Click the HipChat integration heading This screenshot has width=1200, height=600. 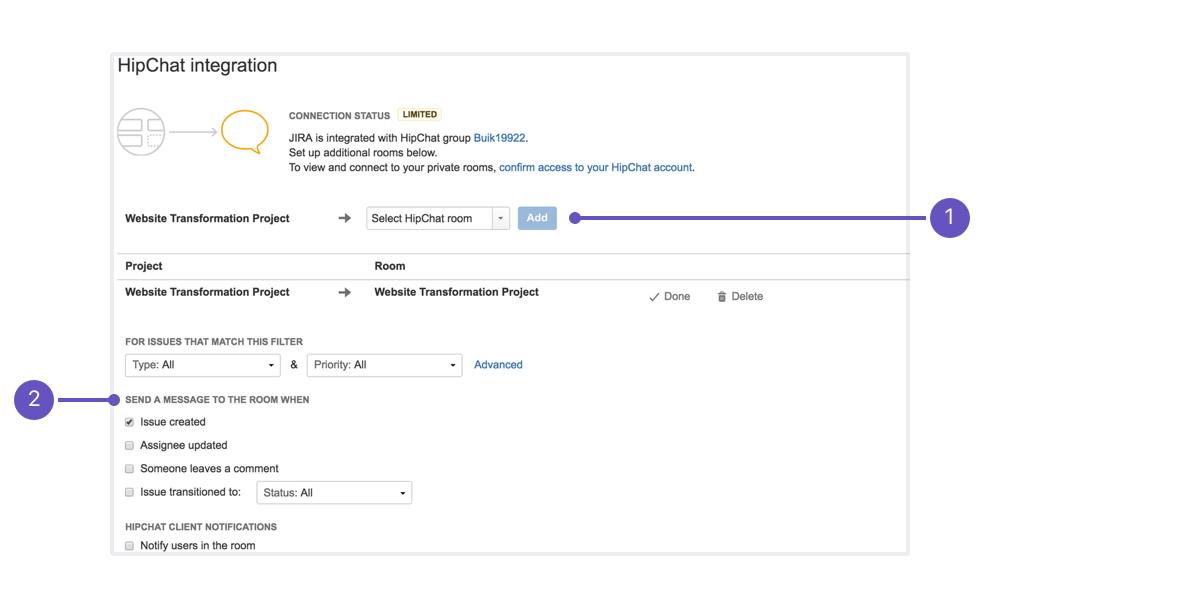(197, 66)
